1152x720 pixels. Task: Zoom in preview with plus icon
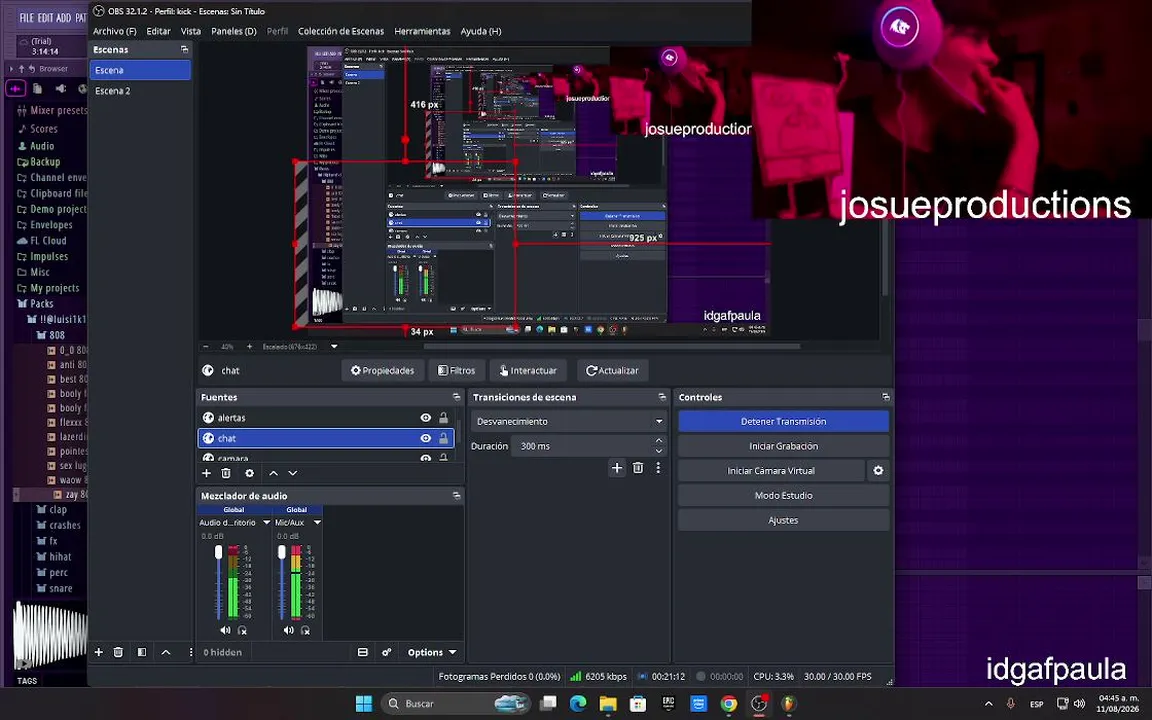(249, 346)
